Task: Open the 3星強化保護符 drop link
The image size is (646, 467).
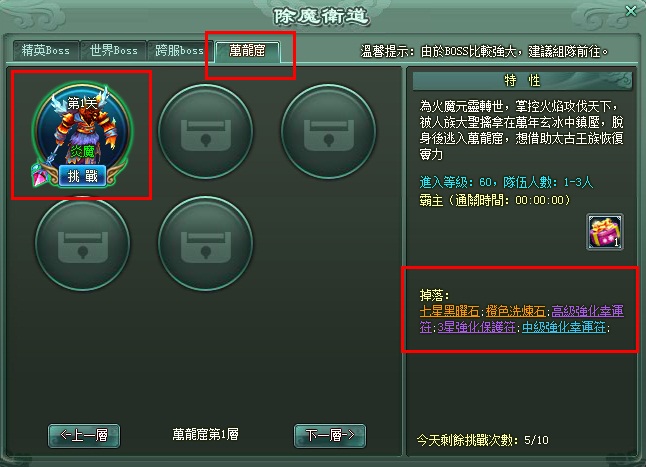Action: [477, 327]
